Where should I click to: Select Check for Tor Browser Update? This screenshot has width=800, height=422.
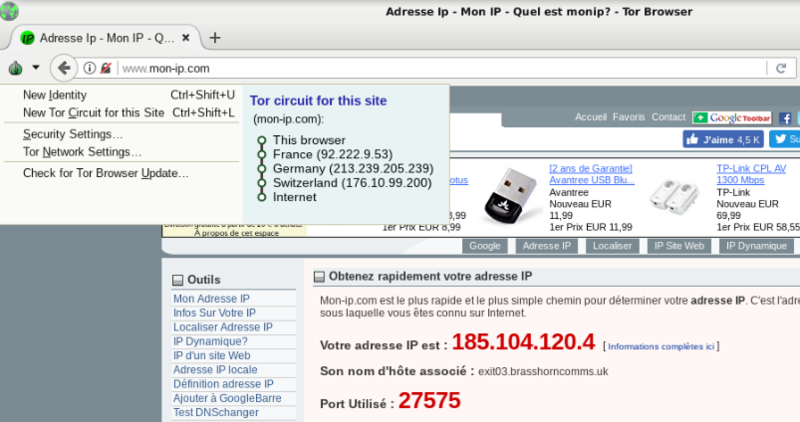click(106, 173)
